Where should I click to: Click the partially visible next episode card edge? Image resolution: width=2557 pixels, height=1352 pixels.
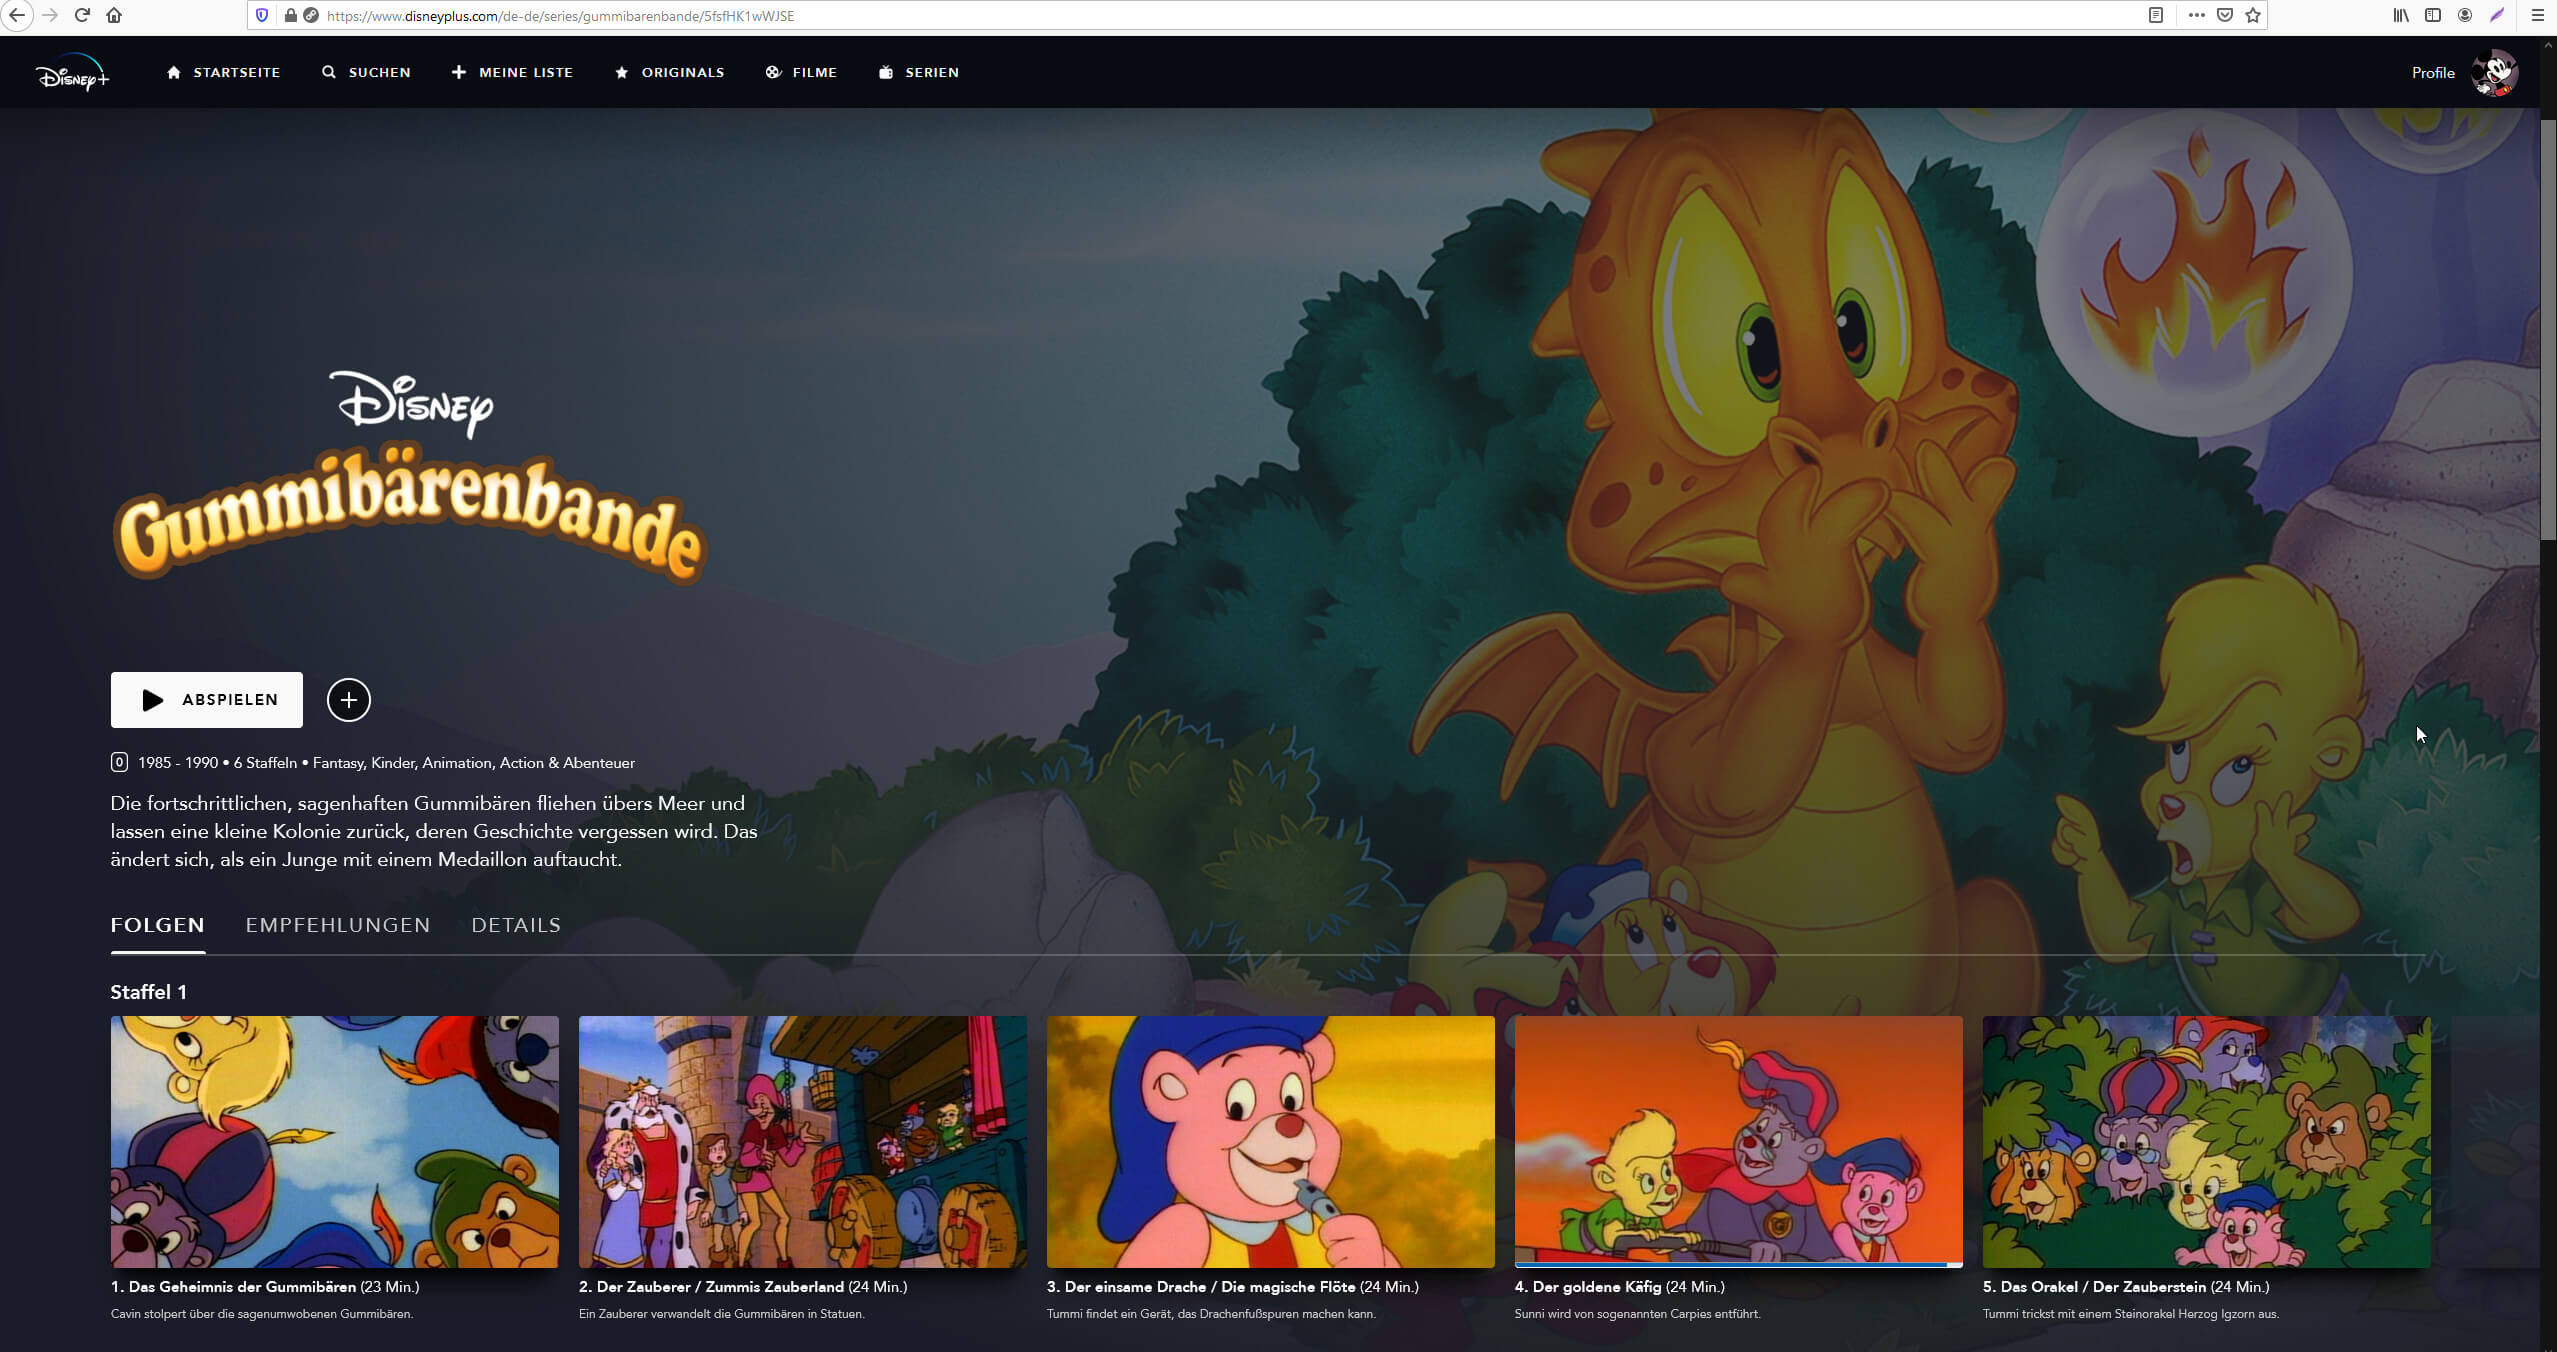tap(2495, 1142)
